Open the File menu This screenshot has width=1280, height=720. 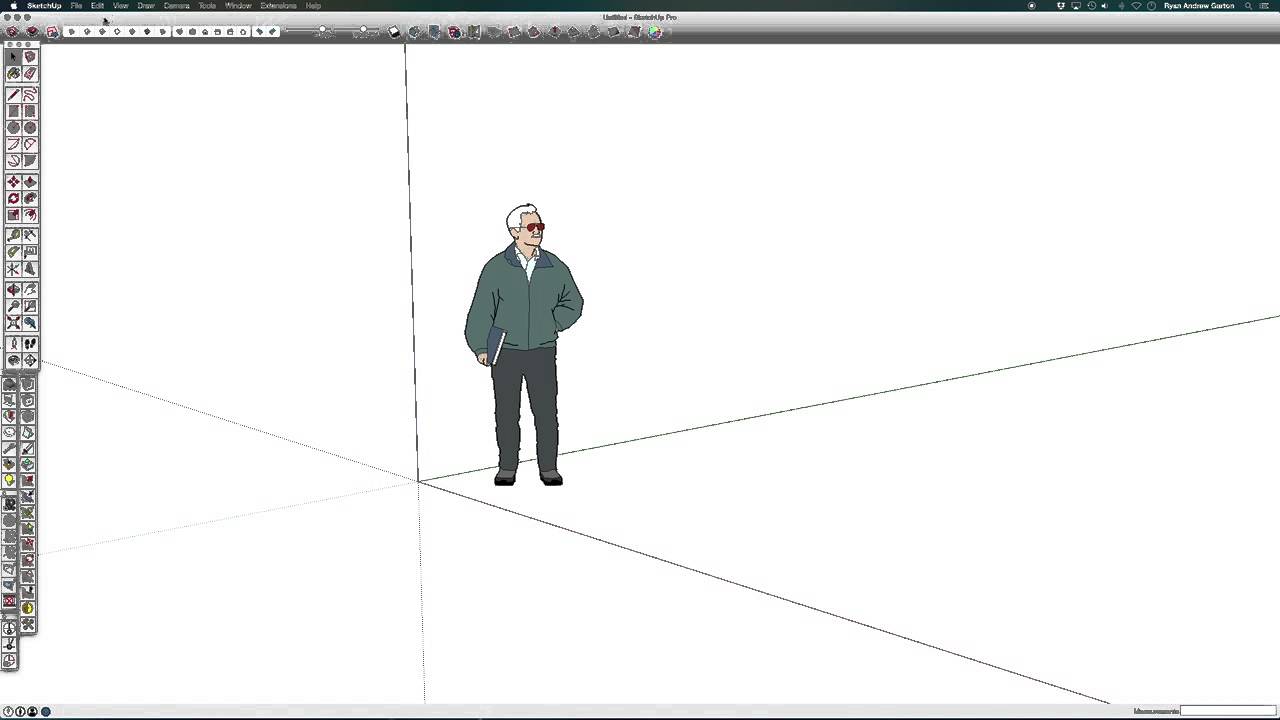point(76,6)
